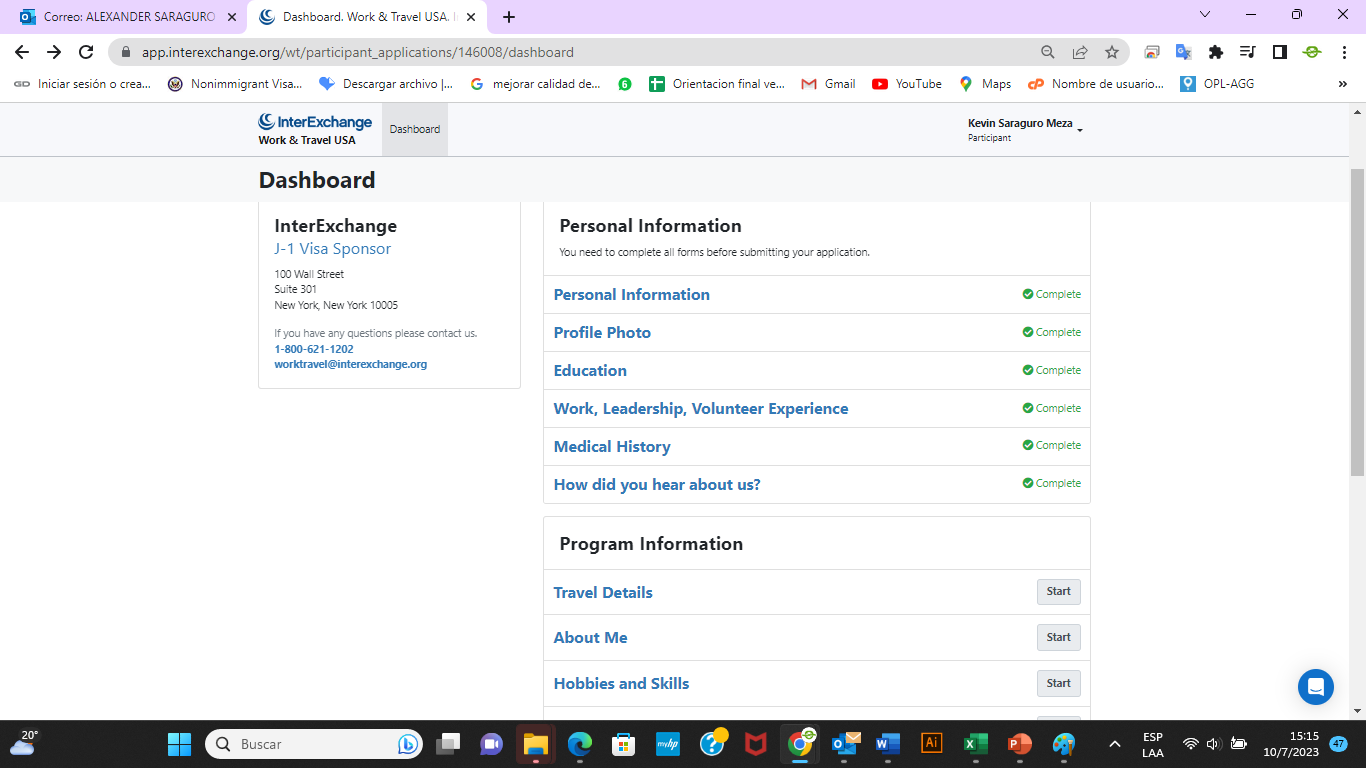
Task: Open the Medical History form link
Action: pyautogui.click(x=612, y=447)
